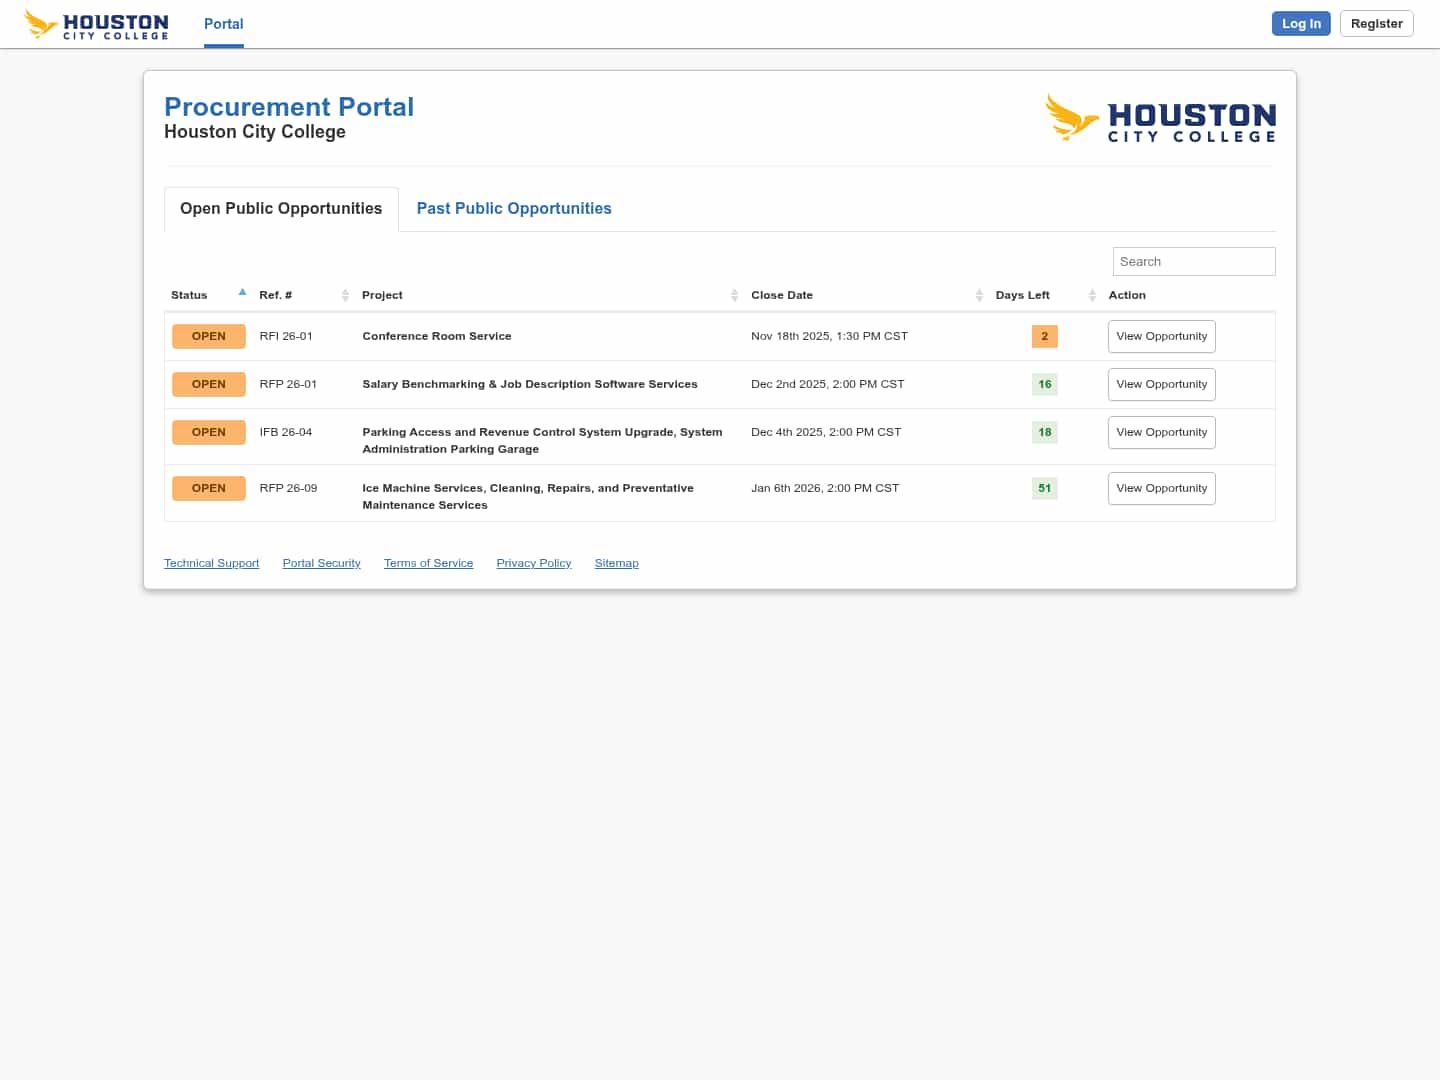
Task: Click the large Houston City College logo
Action: [x=1160, y=118]
